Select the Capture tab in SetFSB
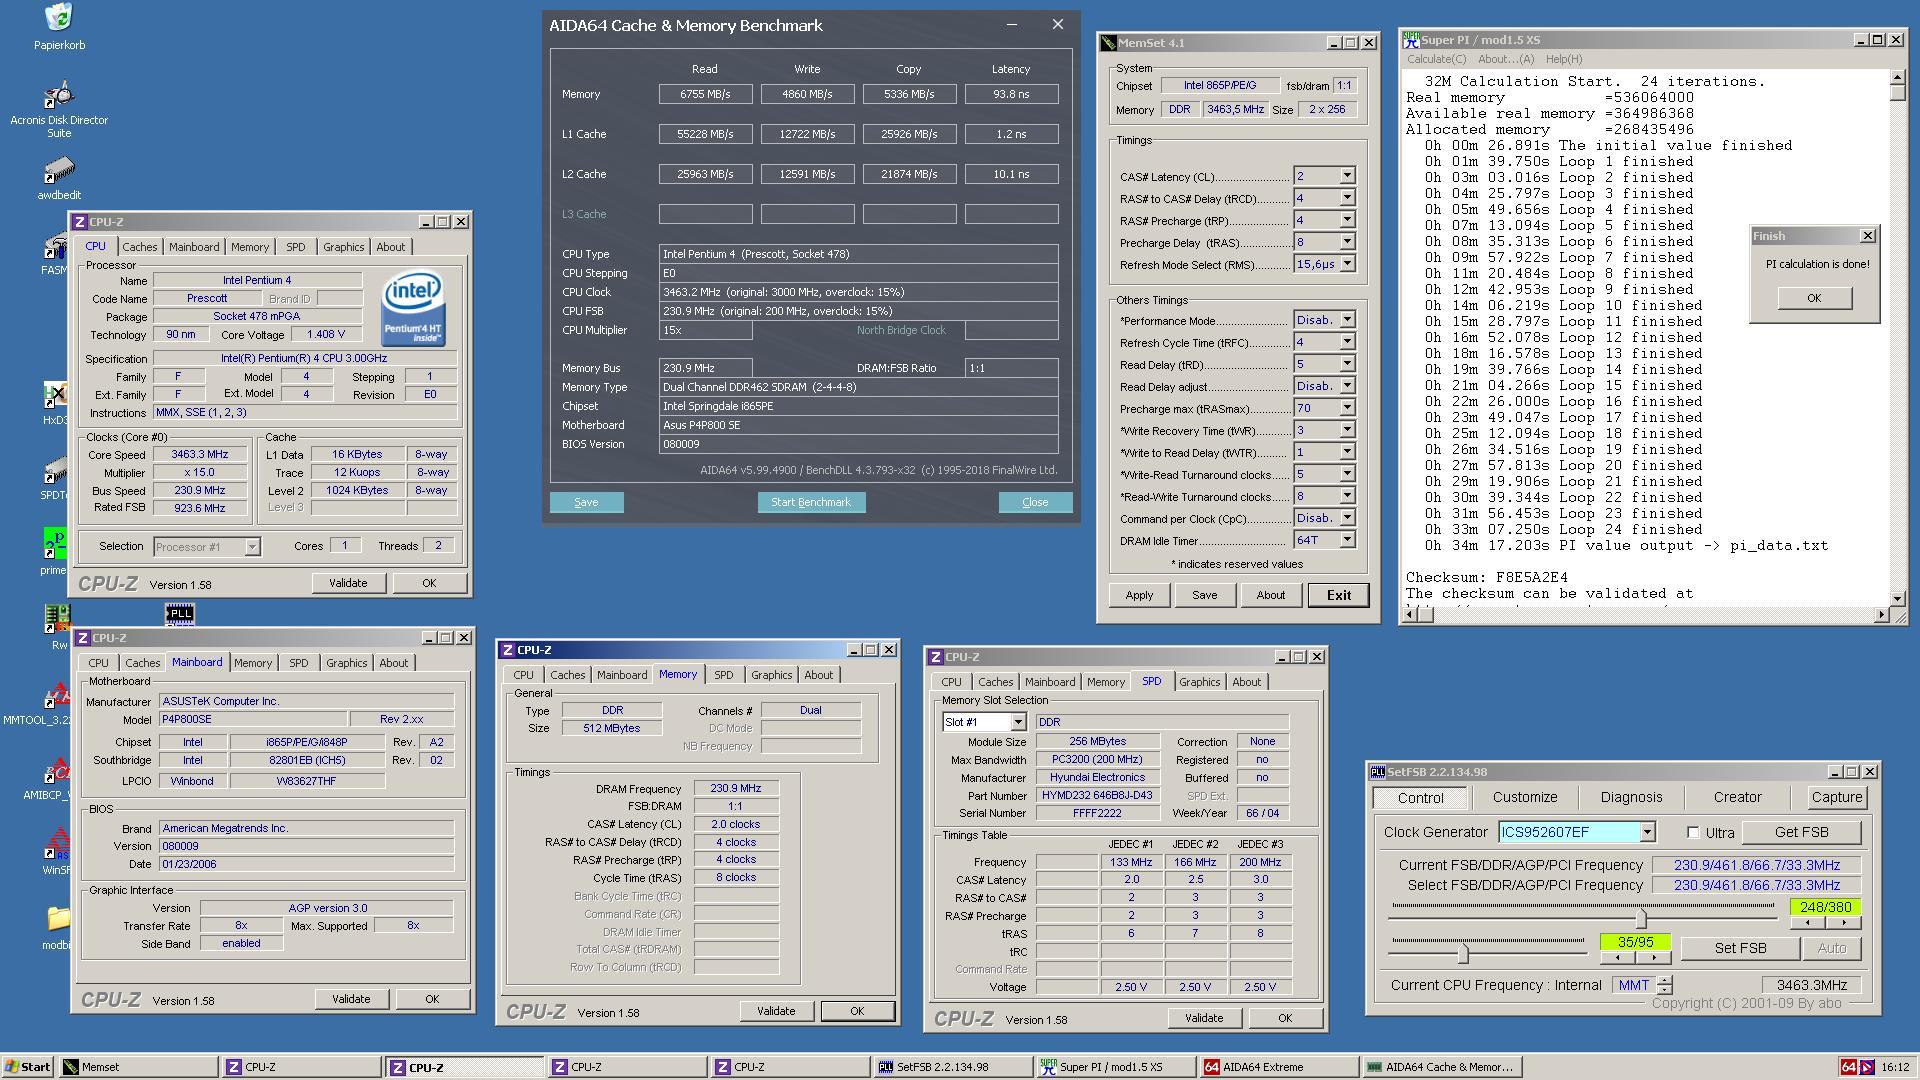 (1837, 797)
